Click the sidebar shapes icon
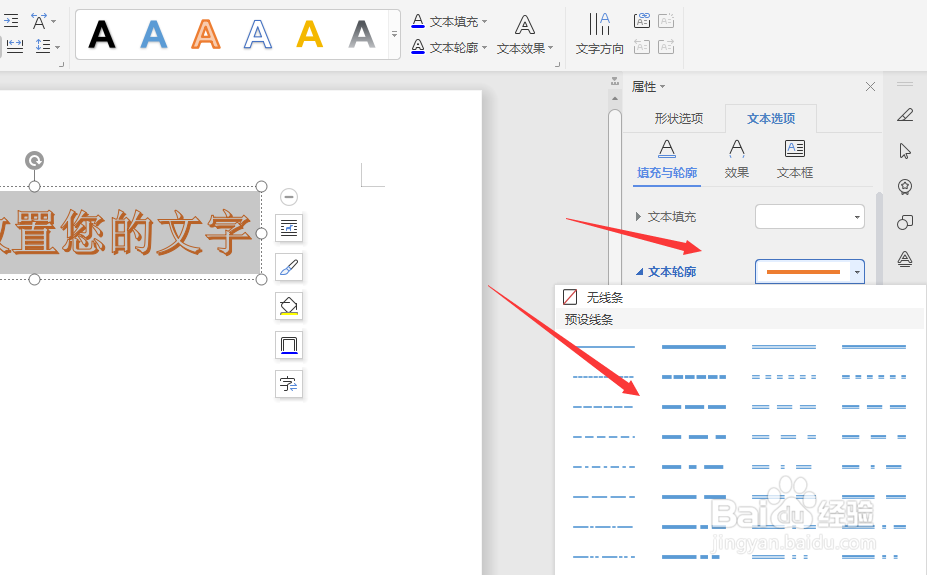The width and height of the screenshot is (927, 575). (905, 222)
